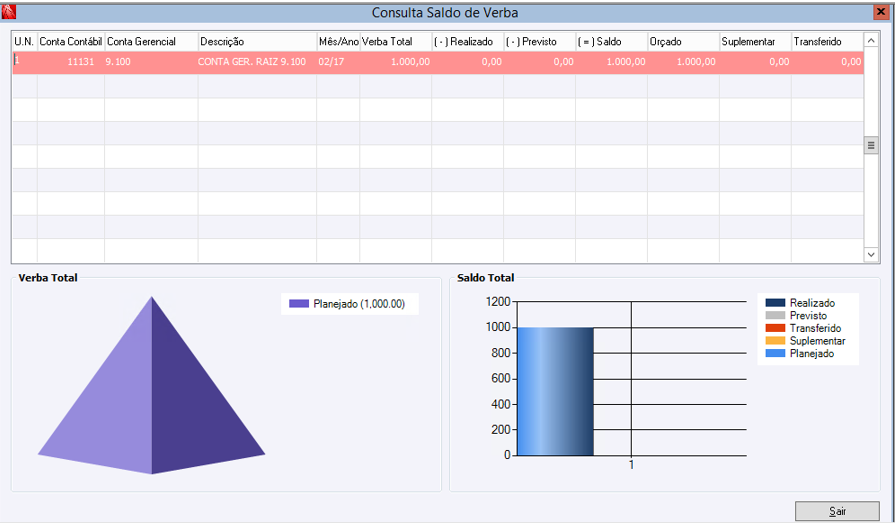The image size is (895, 527).
Task: Click the blue Planejado bar in Saldo Total chart
Action: tap(555, 392)
